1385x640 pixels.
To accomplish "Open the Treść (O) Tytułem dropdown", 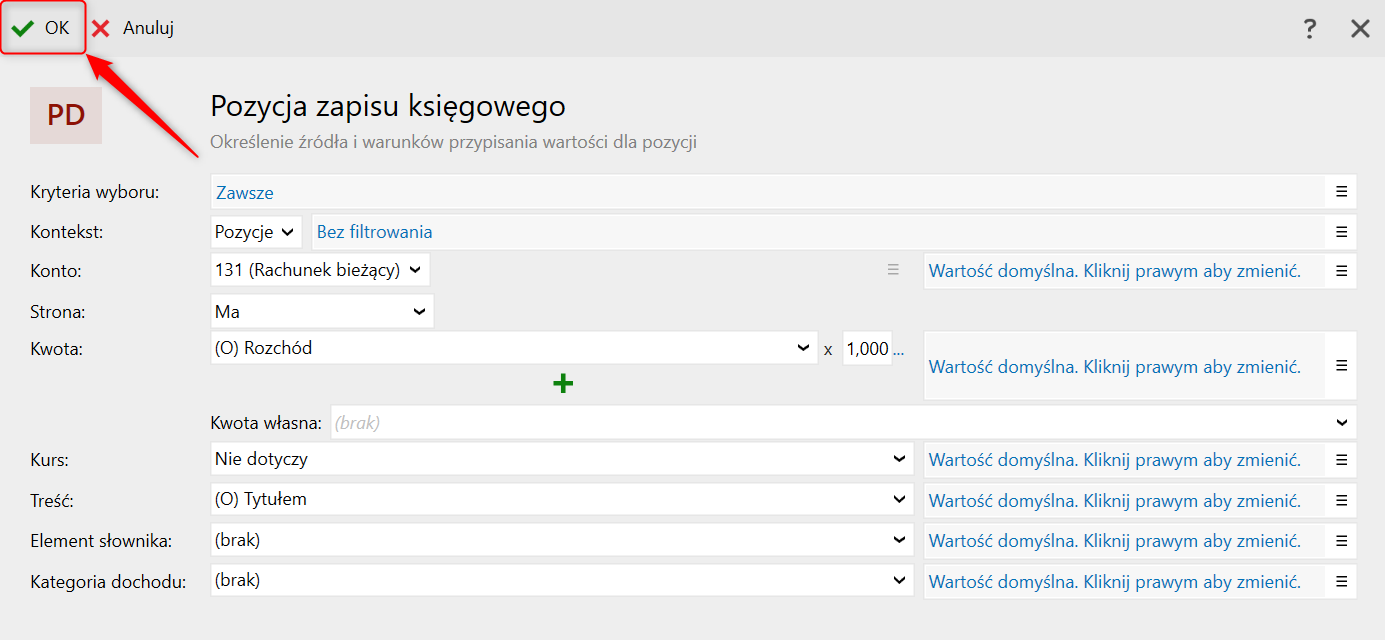I will pyautogui.click(x=561, y=499).
